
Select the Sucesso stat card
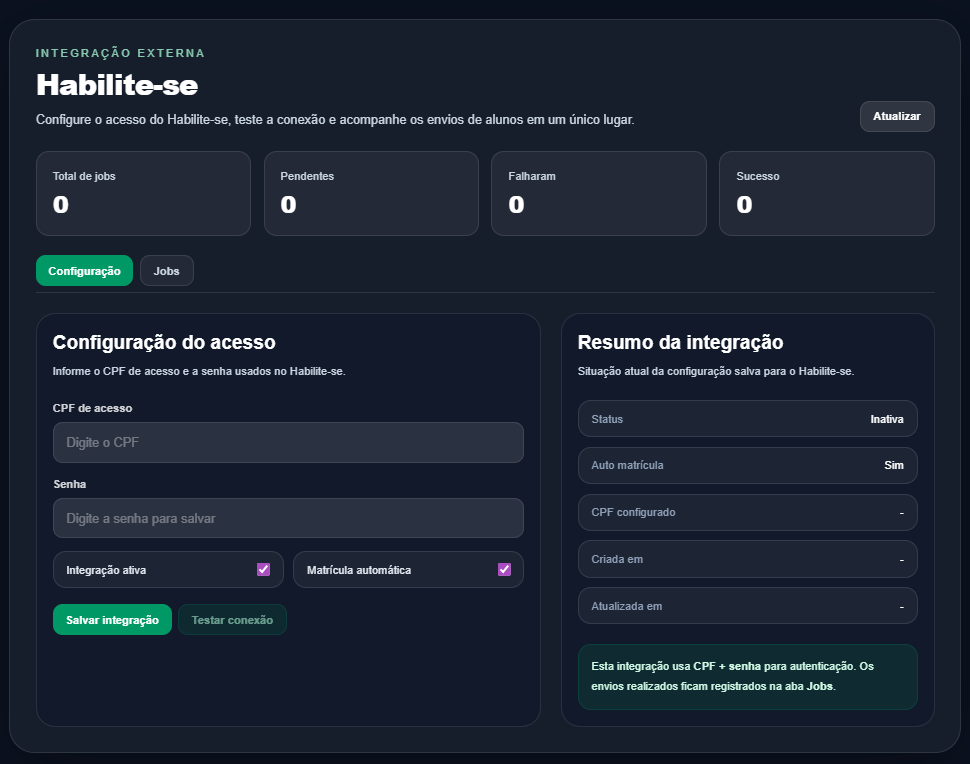tap(826, 194)
